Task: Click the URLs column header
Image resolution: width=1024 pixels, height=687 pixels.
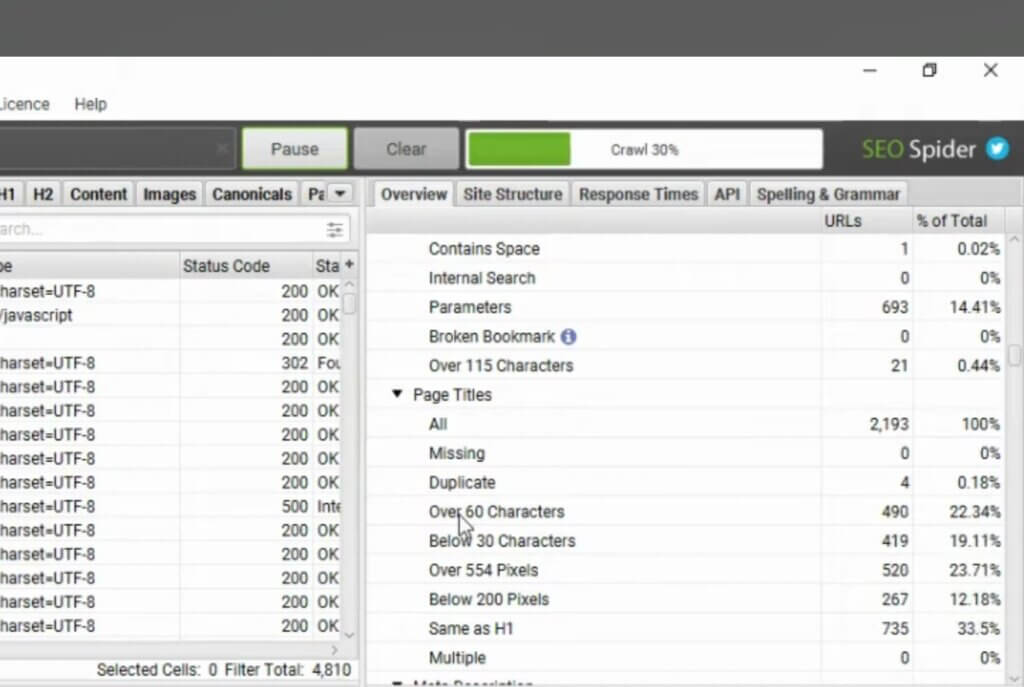Action: (865, 221)
